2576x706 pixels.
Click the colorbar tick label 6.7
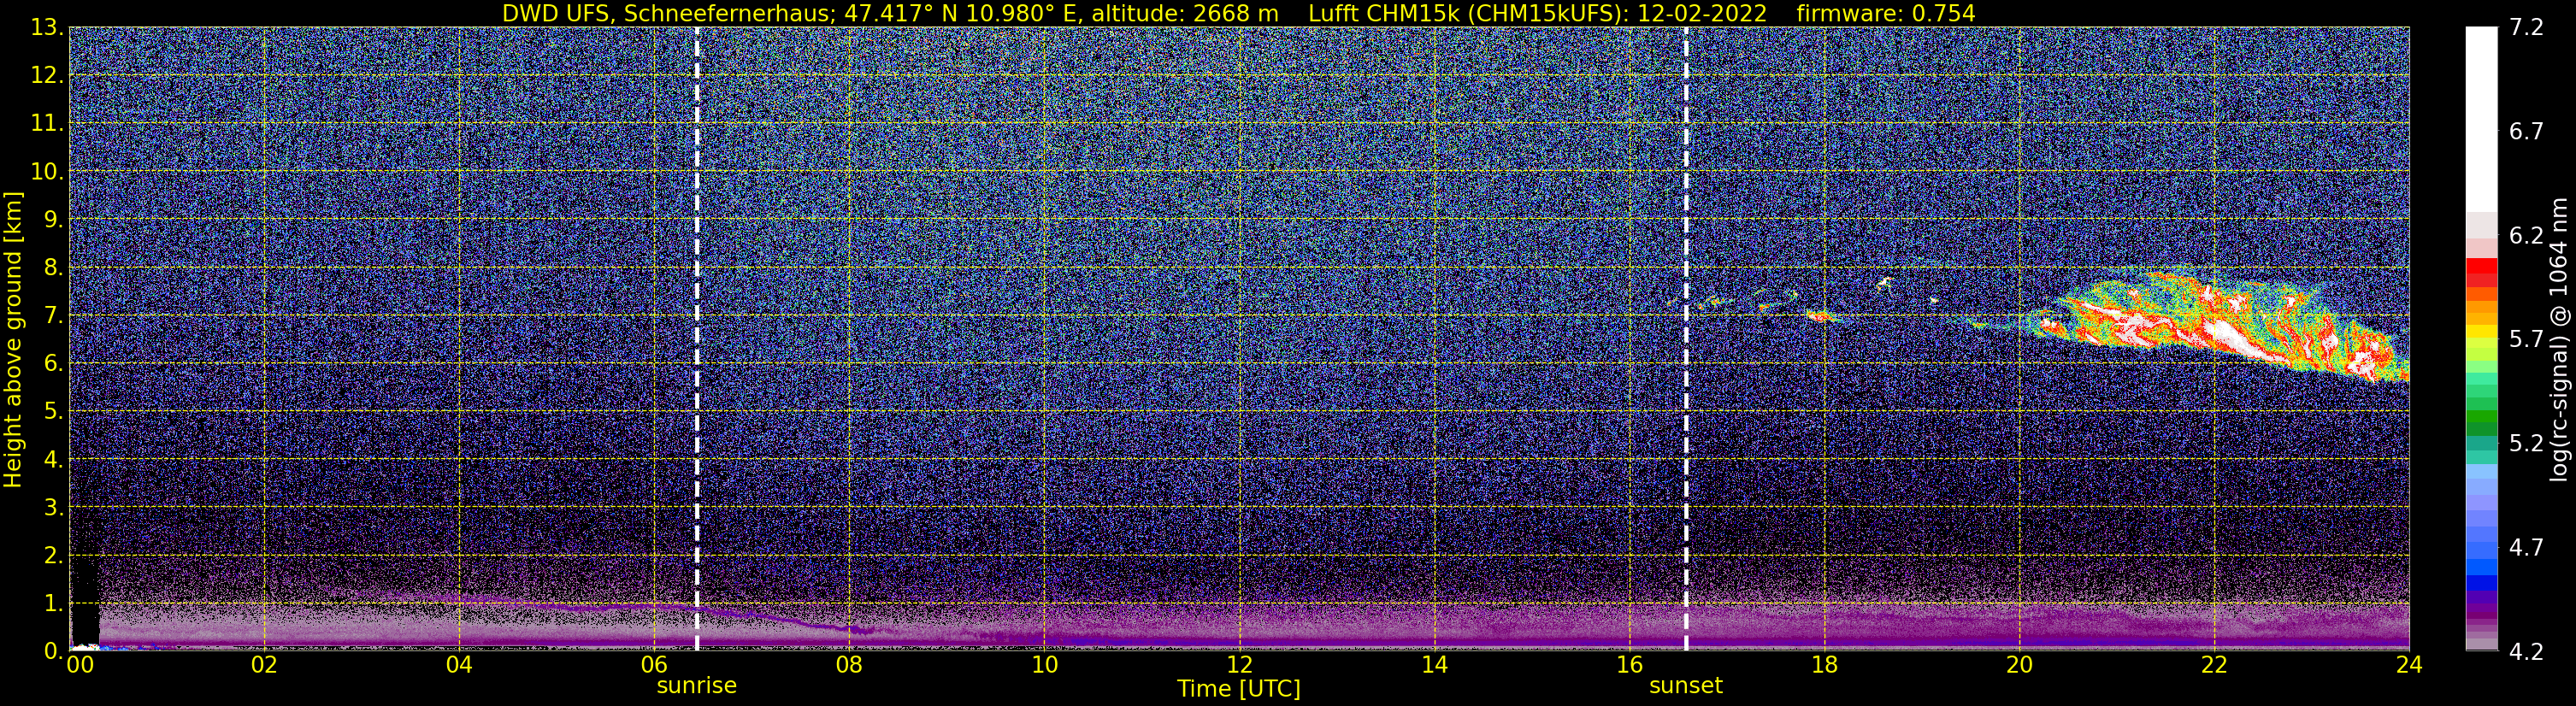(x=2527, y=132)
